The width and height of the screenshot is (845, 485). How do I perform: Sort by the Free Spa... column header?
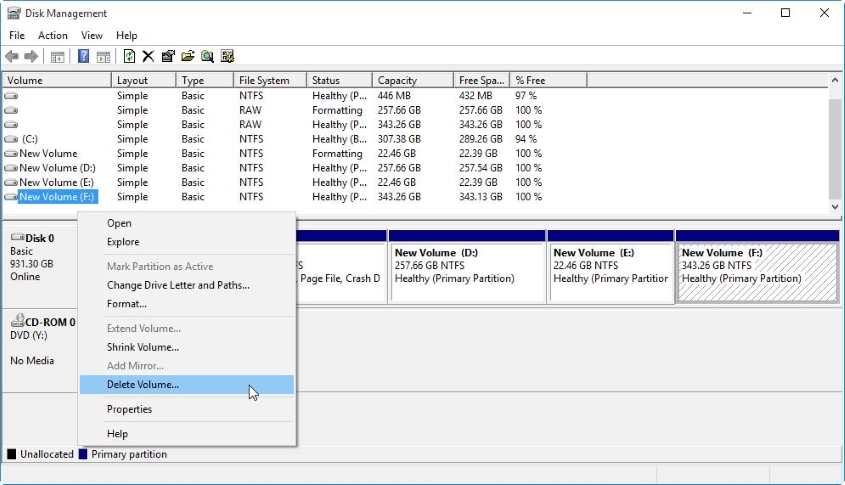tap(482, 80)
